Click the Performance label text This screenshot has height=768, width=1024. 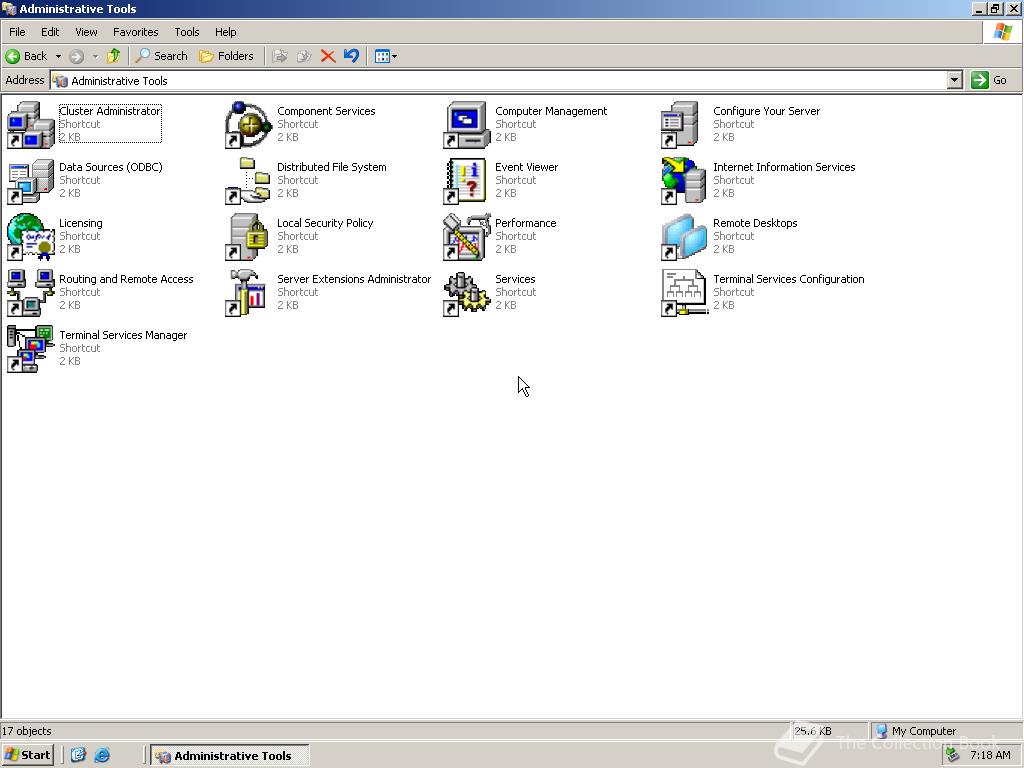pos(526,223)
